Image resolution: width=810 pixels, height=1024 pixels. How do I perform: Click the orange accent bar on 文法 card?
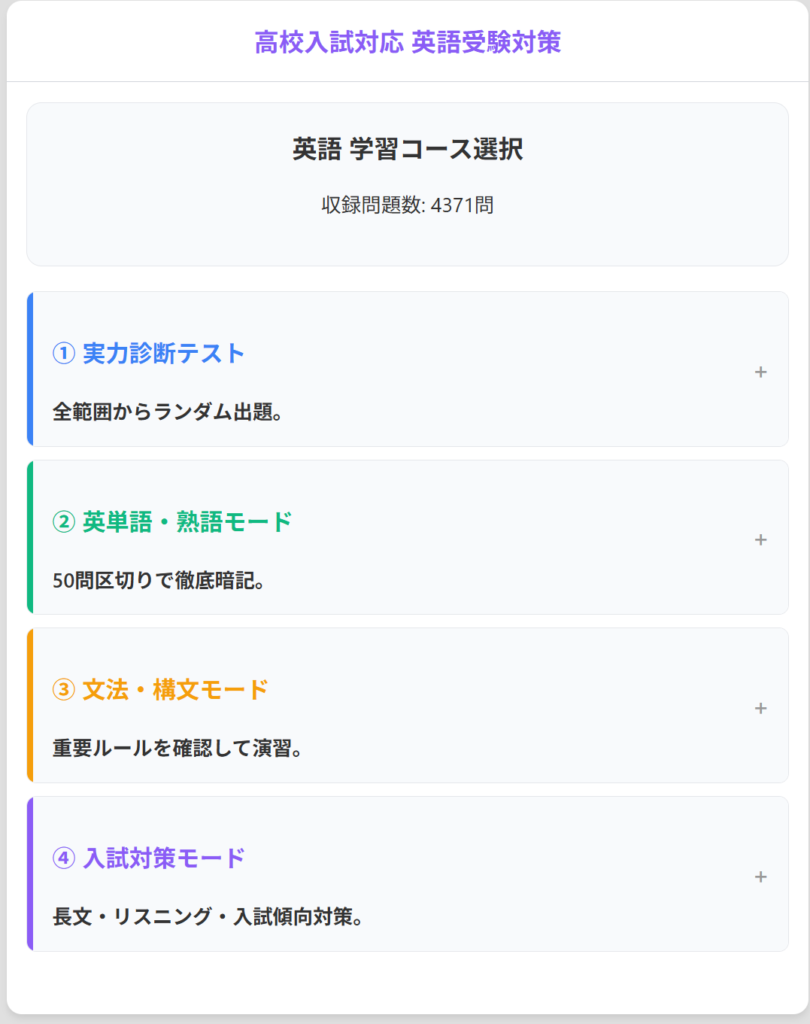30,705
